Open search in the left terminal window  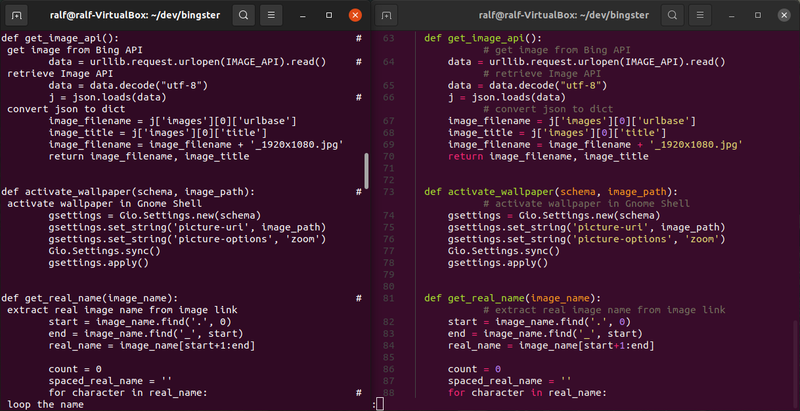[x=243, y=15]
